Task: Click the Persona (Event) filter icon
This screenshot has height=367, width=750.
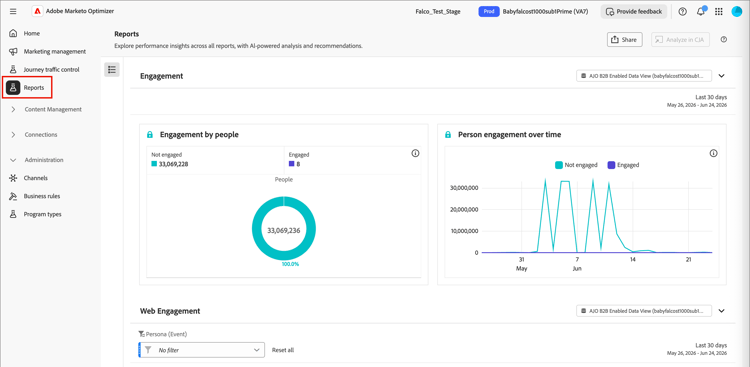Action: pos(142,334)
